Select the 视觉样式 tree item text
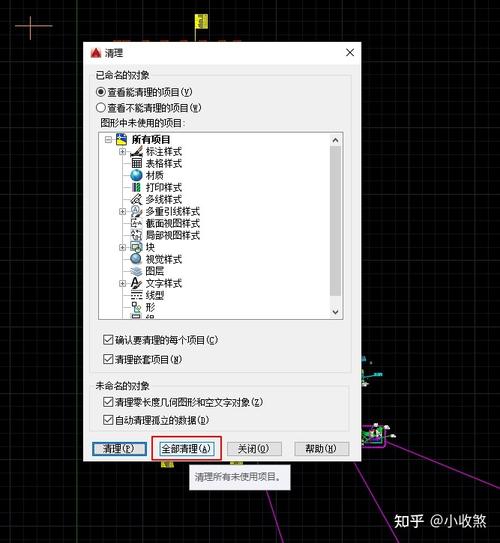This screenshot has width=500, height=543. 164,259
